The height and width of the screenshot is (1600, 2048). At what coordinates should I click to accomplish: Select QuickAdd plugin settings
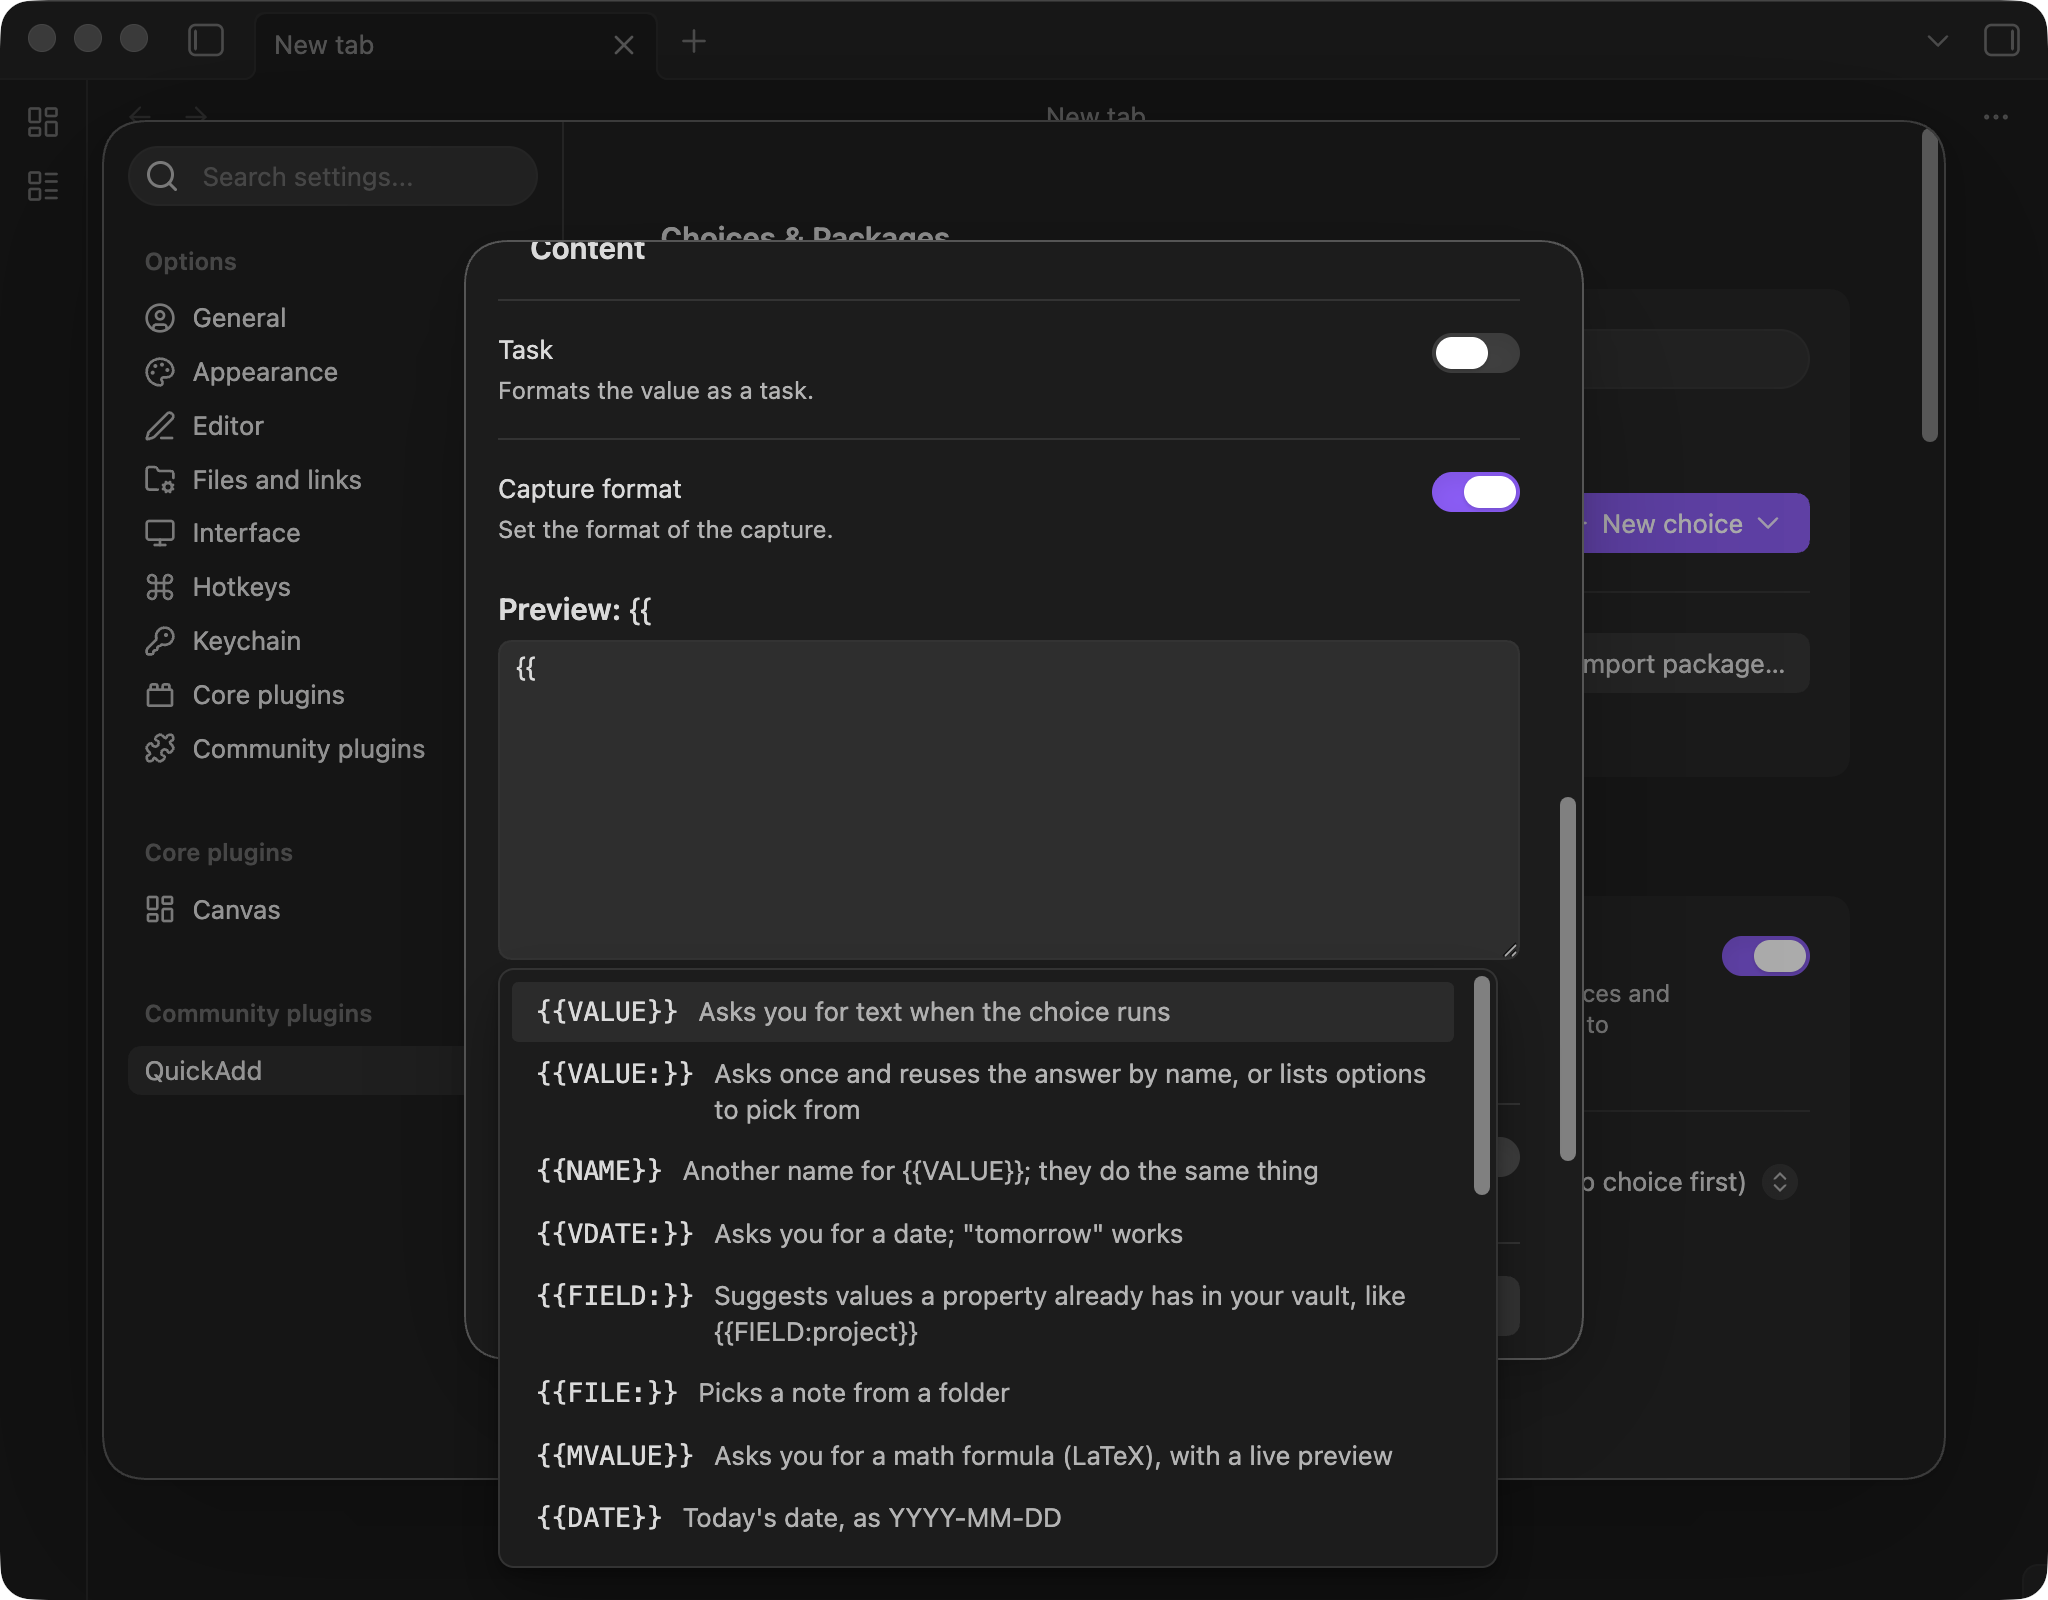click(296, 1071)
